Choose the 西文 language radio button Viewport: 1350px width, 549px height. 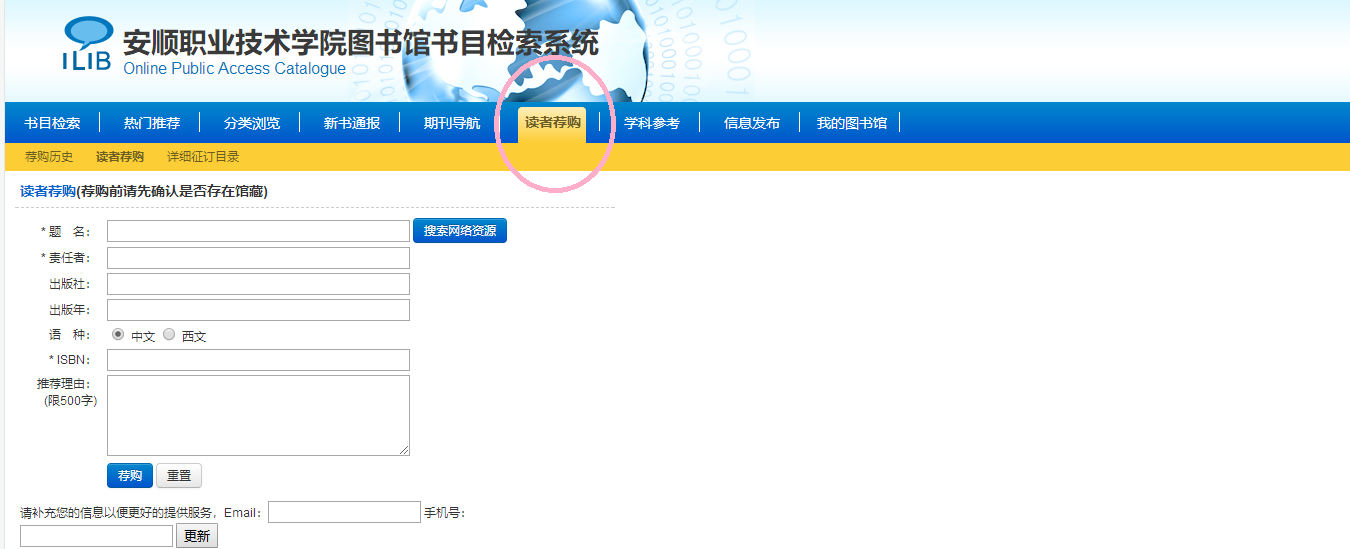click(169, 335)
